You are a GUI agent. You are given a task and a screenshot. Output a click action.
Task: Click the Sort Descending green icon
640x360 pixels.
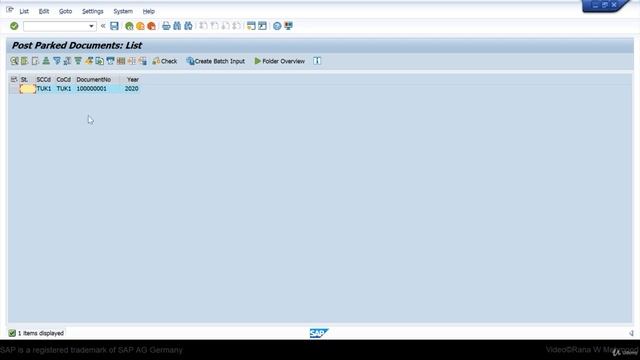coord(78,61)
